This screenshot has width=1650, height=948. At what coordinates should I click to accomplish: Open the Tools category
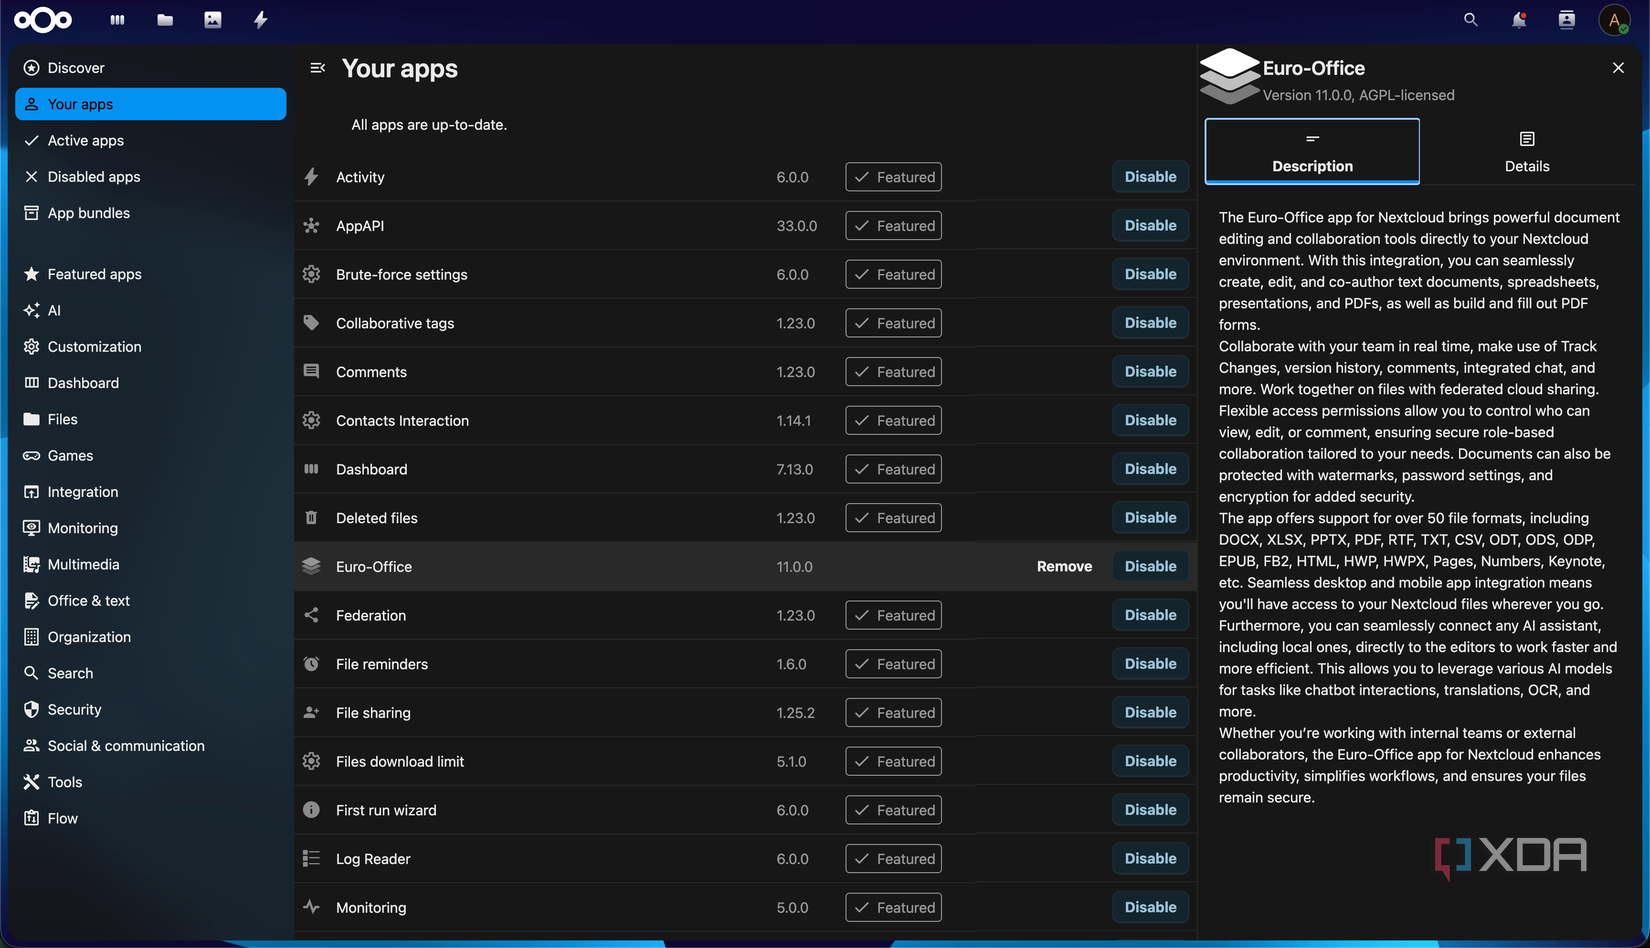[x=151, y=782]
